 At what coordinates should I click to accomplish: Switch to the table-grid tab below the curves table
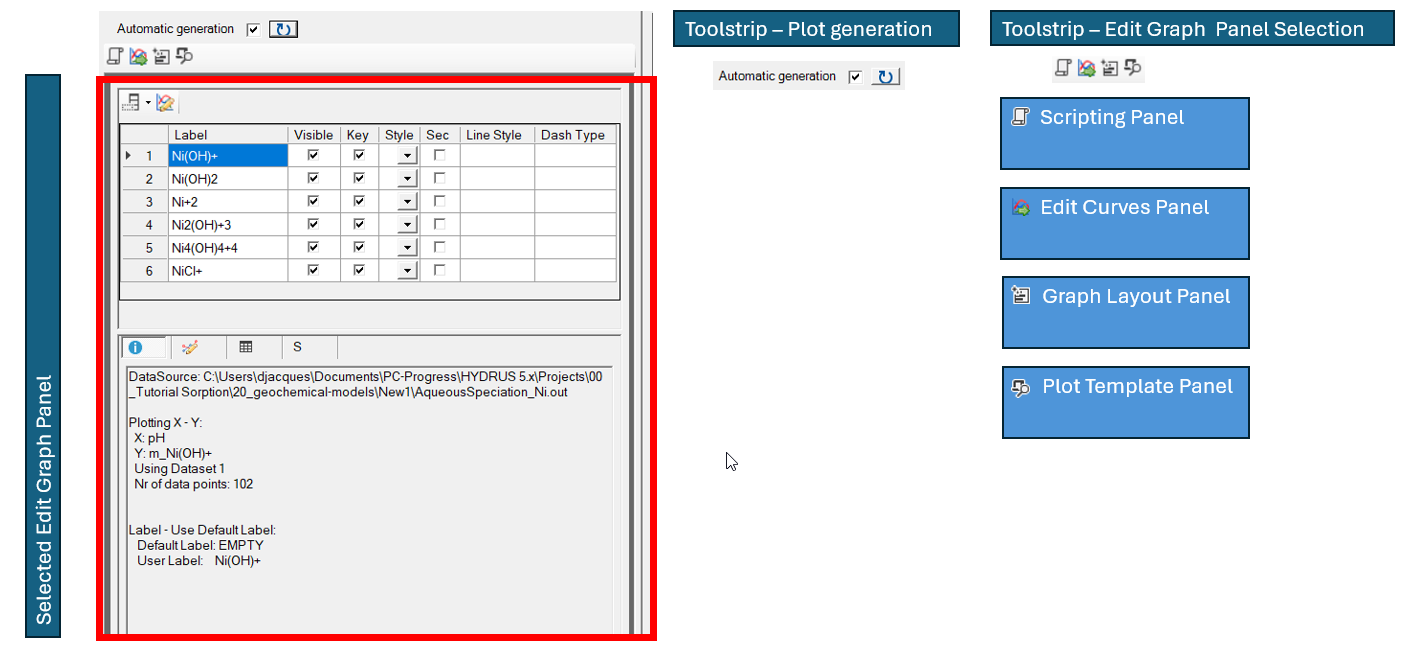click(245, 347)
